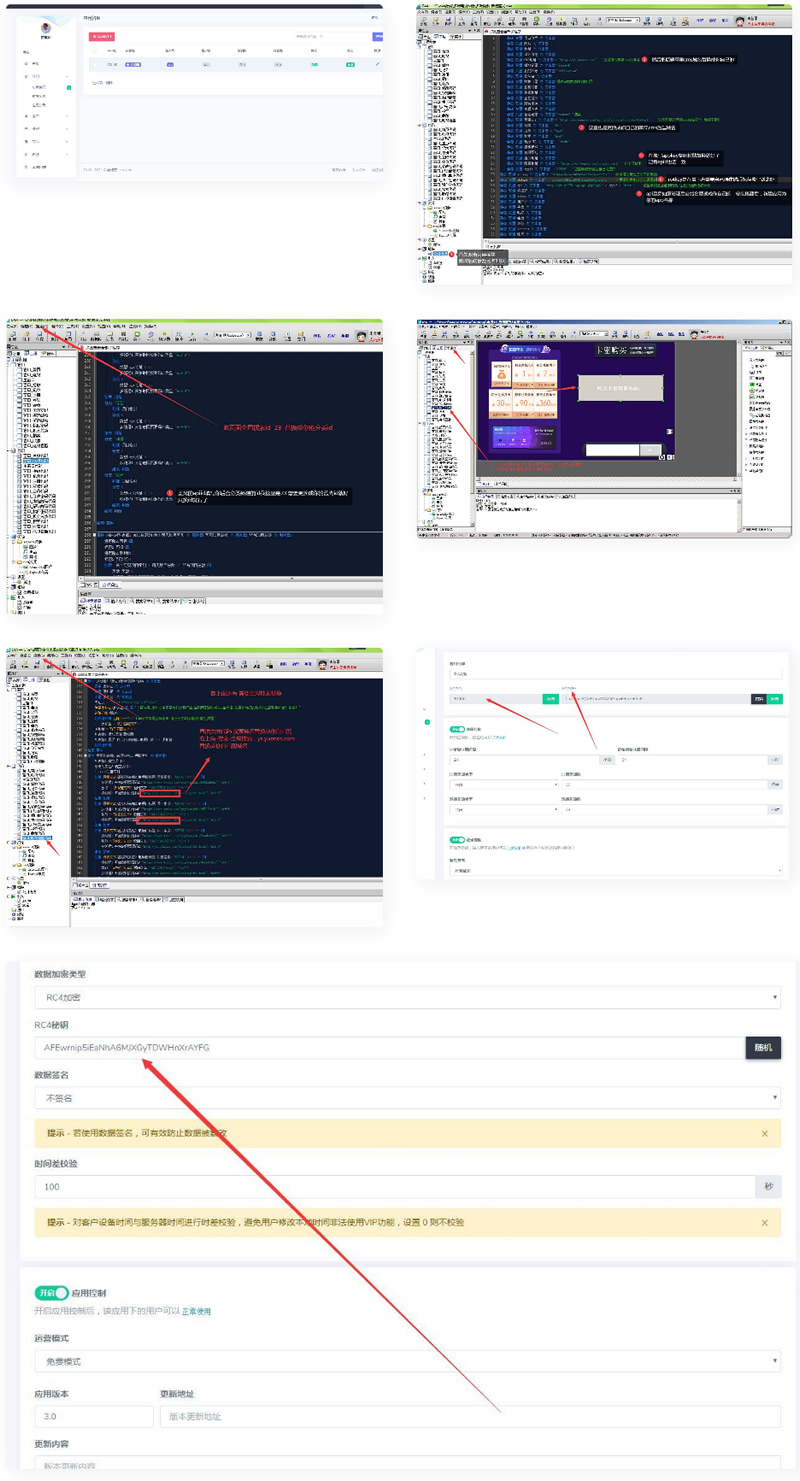800x1481 pixels.
Task: Click the user avatar in the admin sidebar
Action: coord(44,29)
